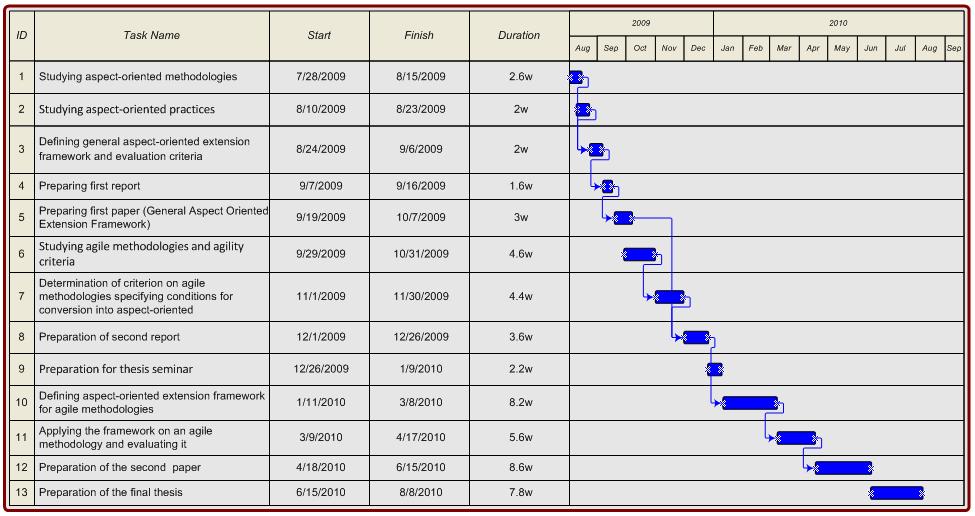975x516 pixels.
Task: Select "Studying aspect-oriented practices" task name
Action: coord(127,109)
